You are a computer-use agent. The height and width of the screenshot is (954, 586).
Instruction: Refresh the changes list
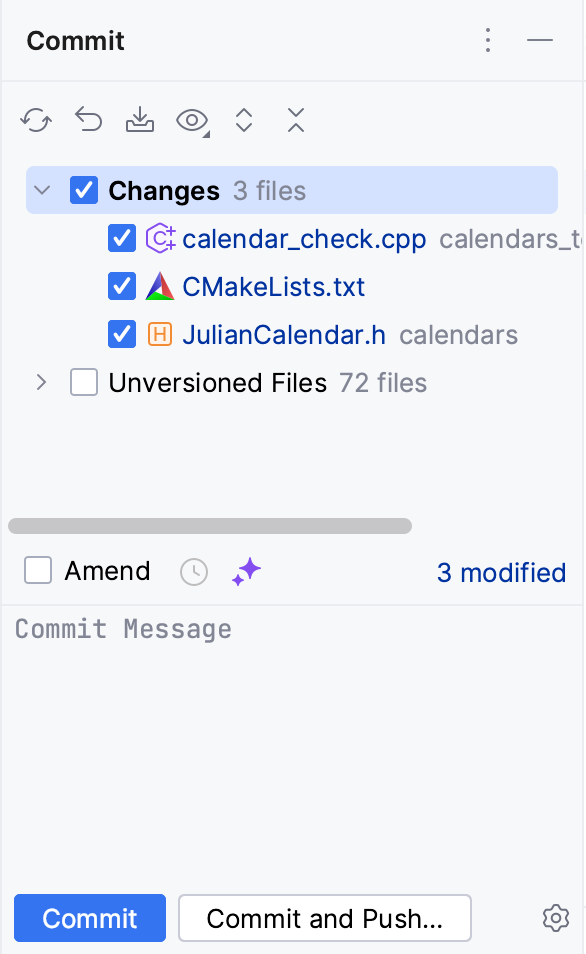point(36,119)
